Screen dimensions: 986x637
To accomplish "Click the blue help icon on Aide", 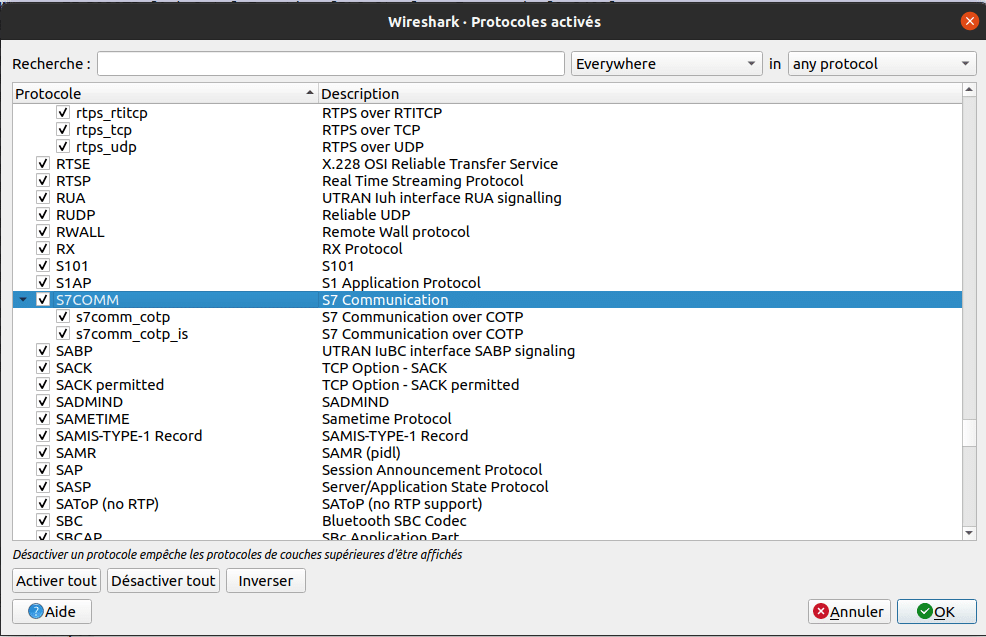I will [36, 611].
